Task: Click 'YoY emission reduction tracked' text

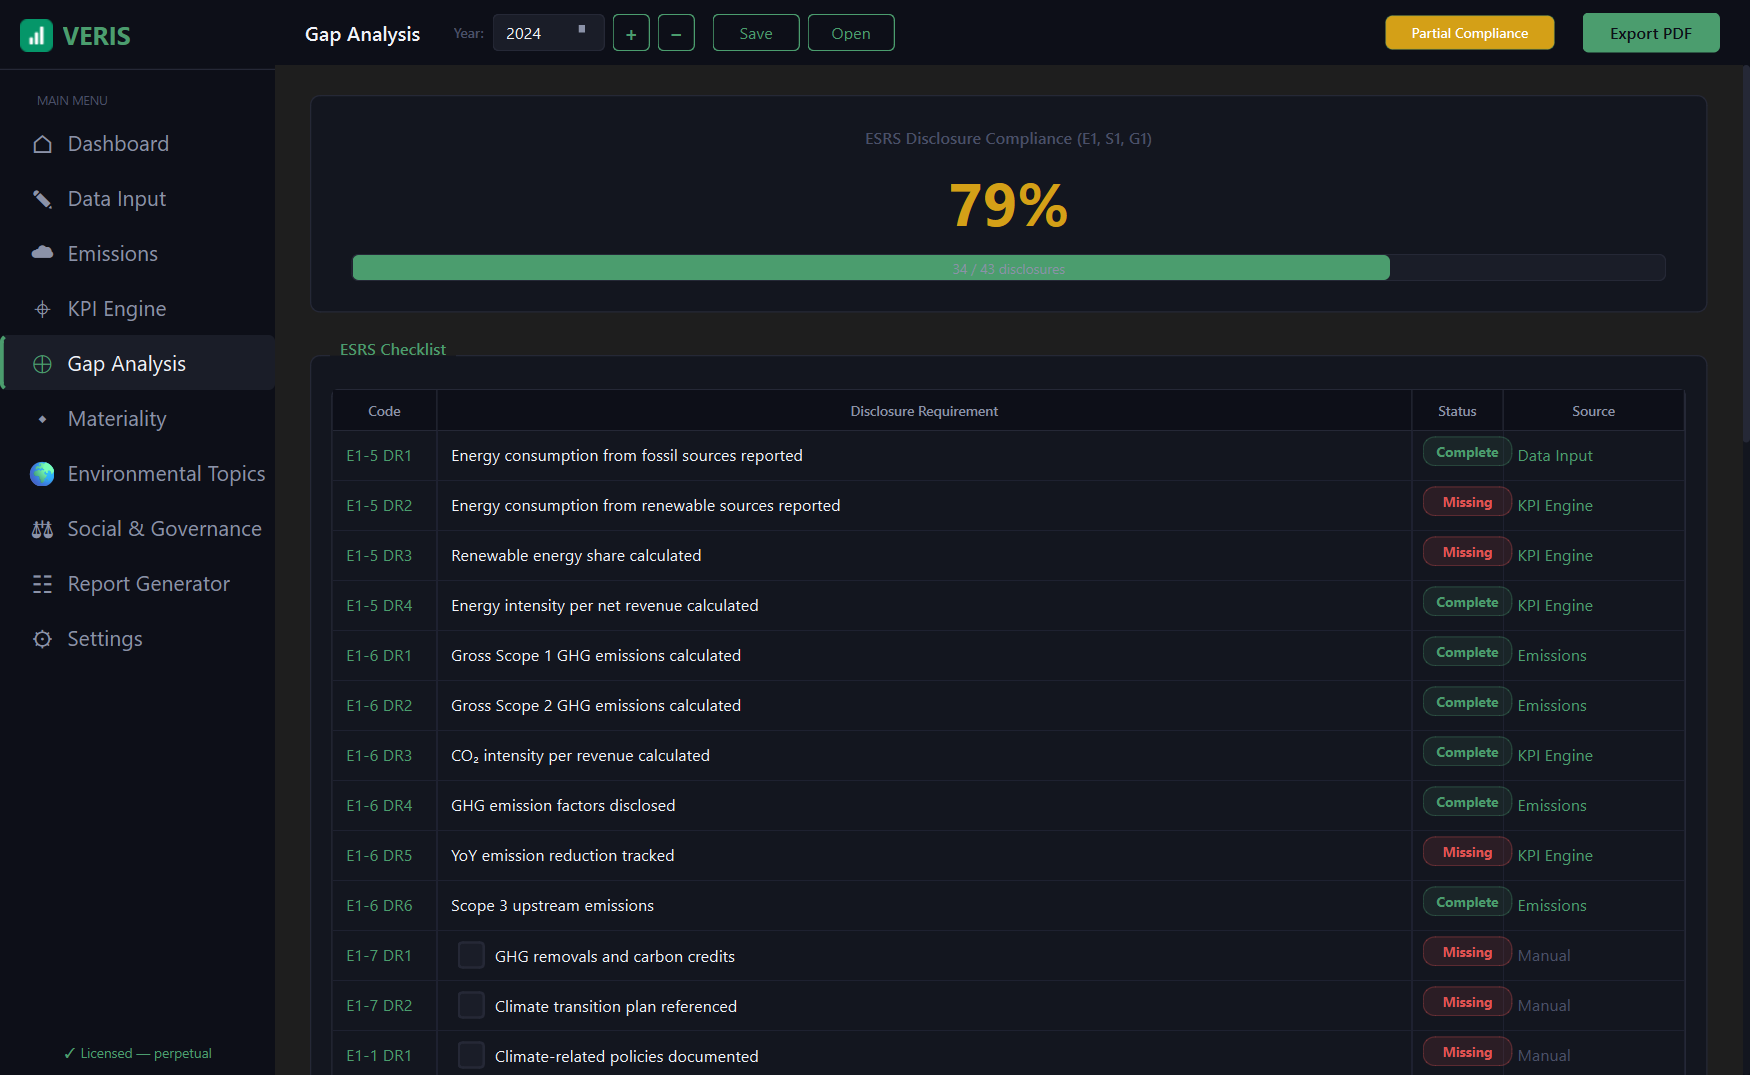Action: coord(563,855)
